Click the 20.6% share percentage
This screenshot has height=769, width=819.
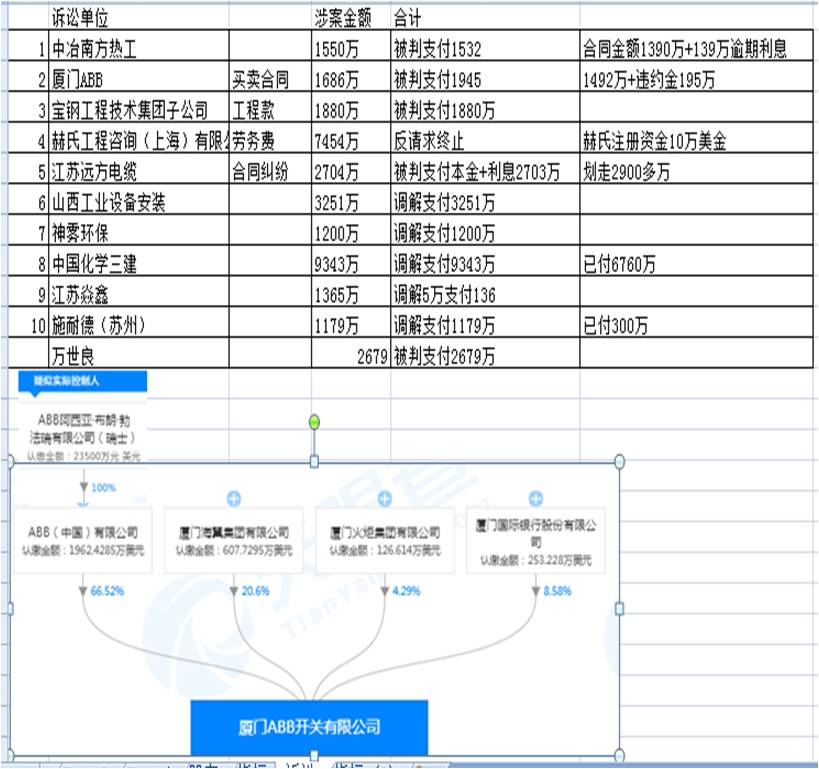[255, 591]
